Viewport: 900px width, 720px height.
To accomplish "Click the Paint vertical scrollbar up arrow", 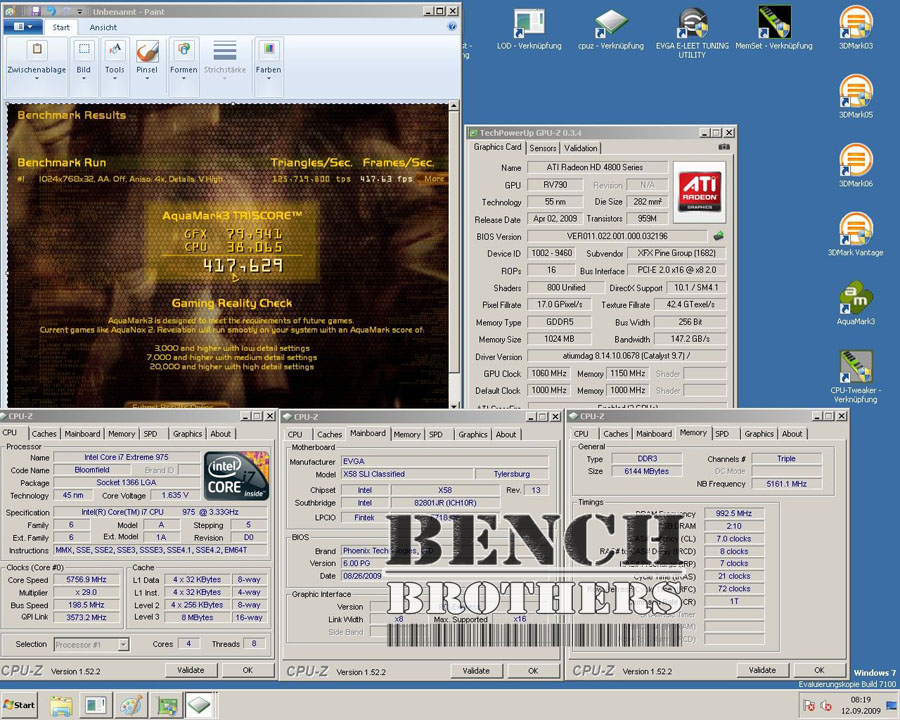I will coord(453,106).
